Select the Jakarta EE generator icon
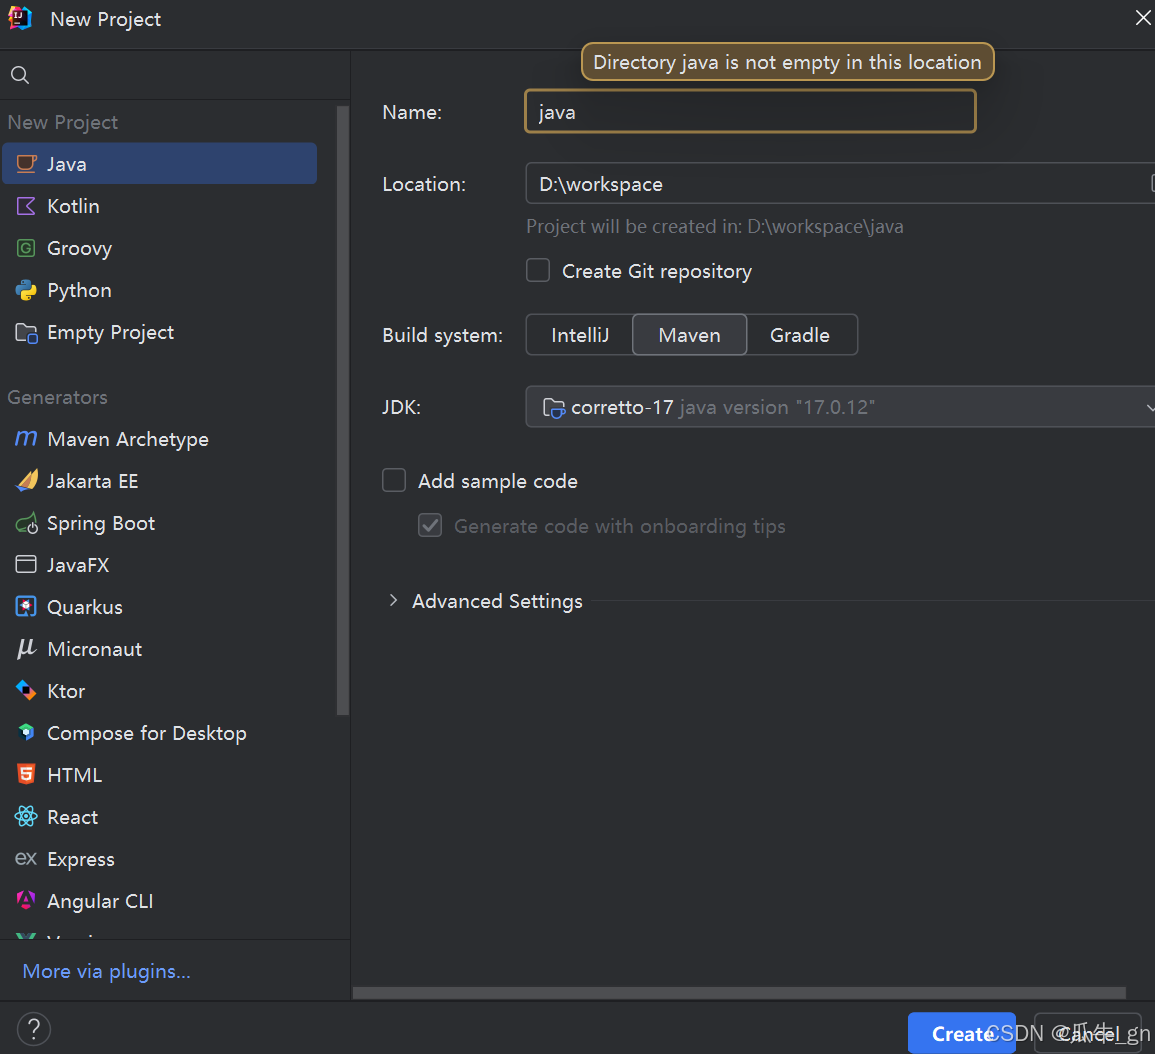Image resolution: width=1155 pixels, height=1054 pixels. (x=27, y=481)
